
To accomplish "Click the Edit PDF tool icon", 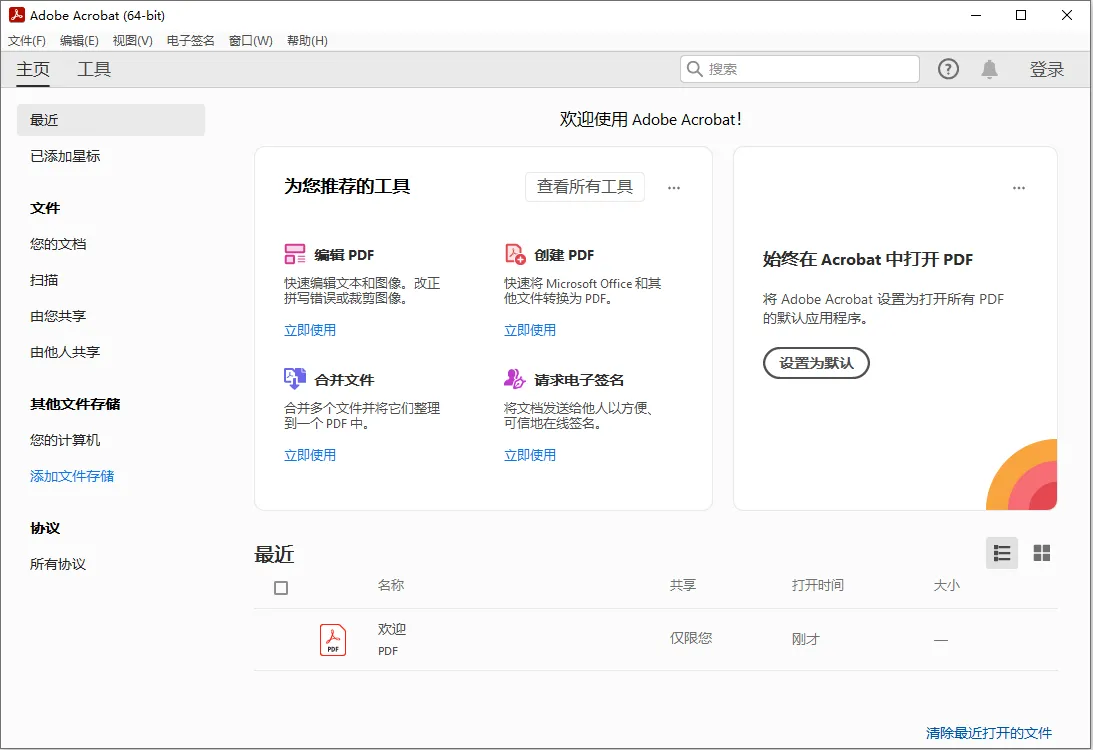I will point(295,254).
